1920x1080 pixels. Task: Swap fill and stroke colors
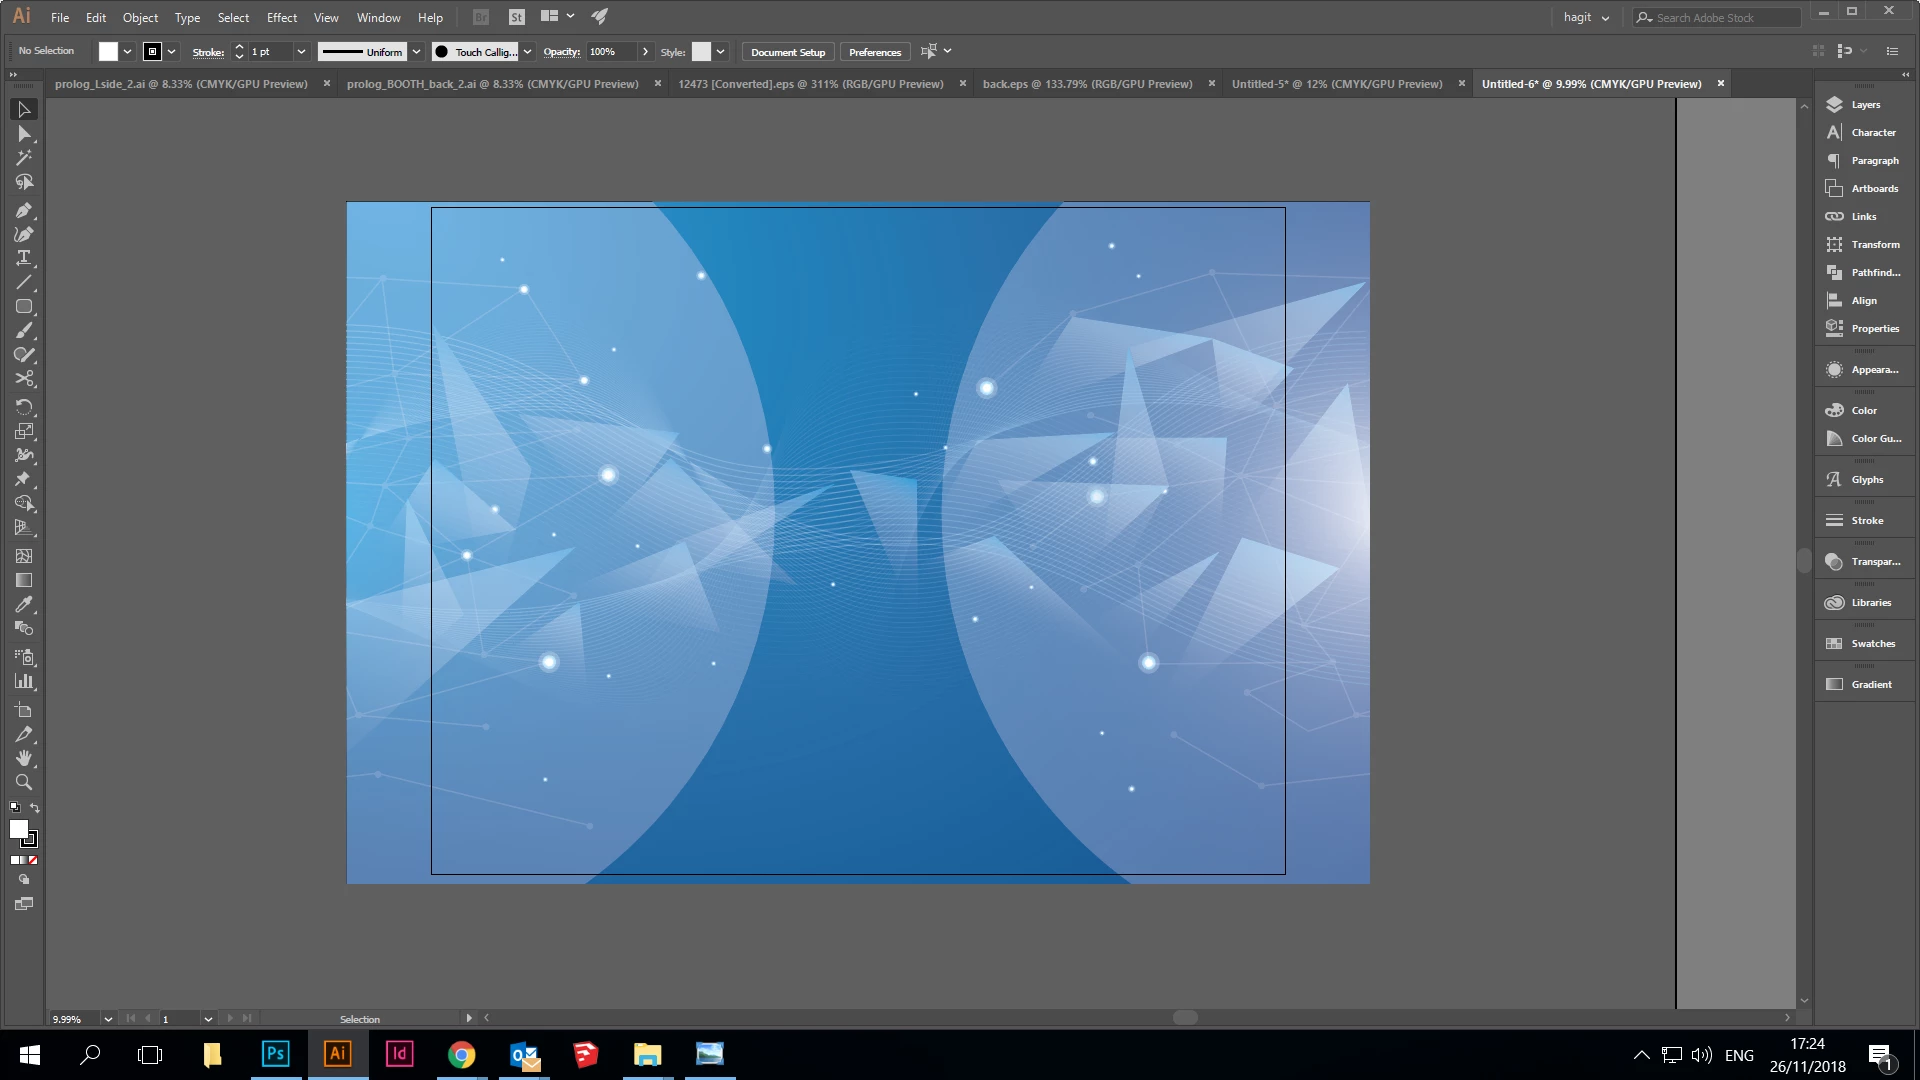(35, 808)
